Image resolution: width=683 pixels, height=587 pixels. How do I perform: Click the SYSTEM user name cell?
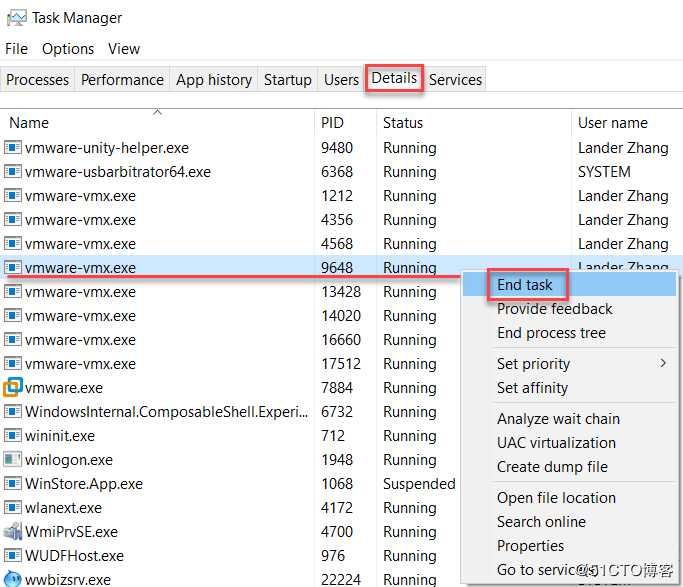click(604, 172)
